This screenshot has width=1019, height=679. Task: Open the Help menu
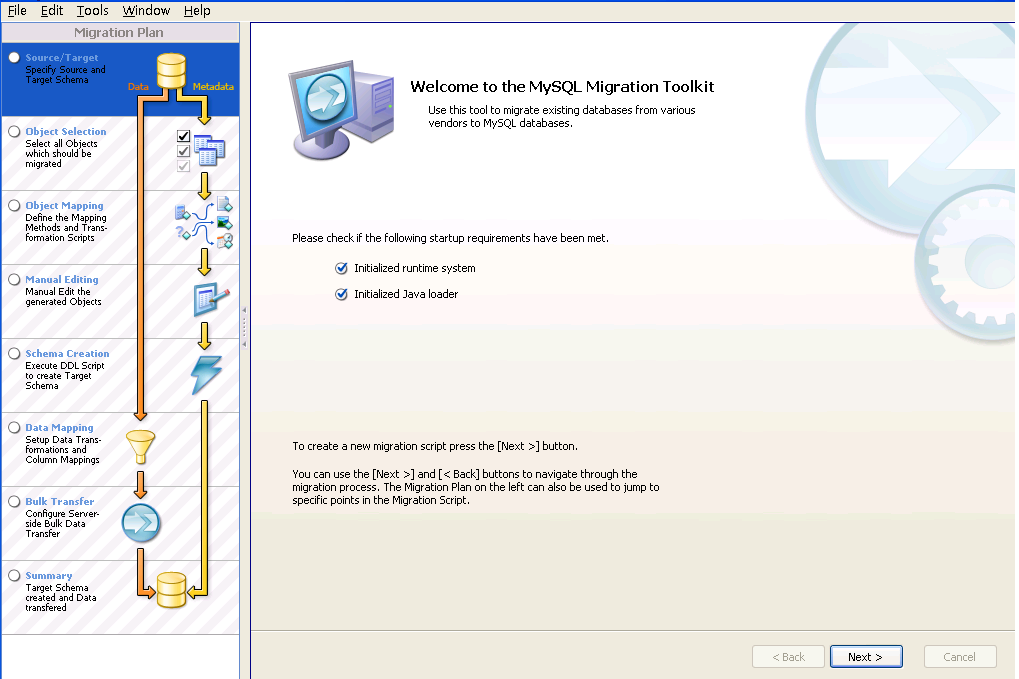[x=197, y=10]
